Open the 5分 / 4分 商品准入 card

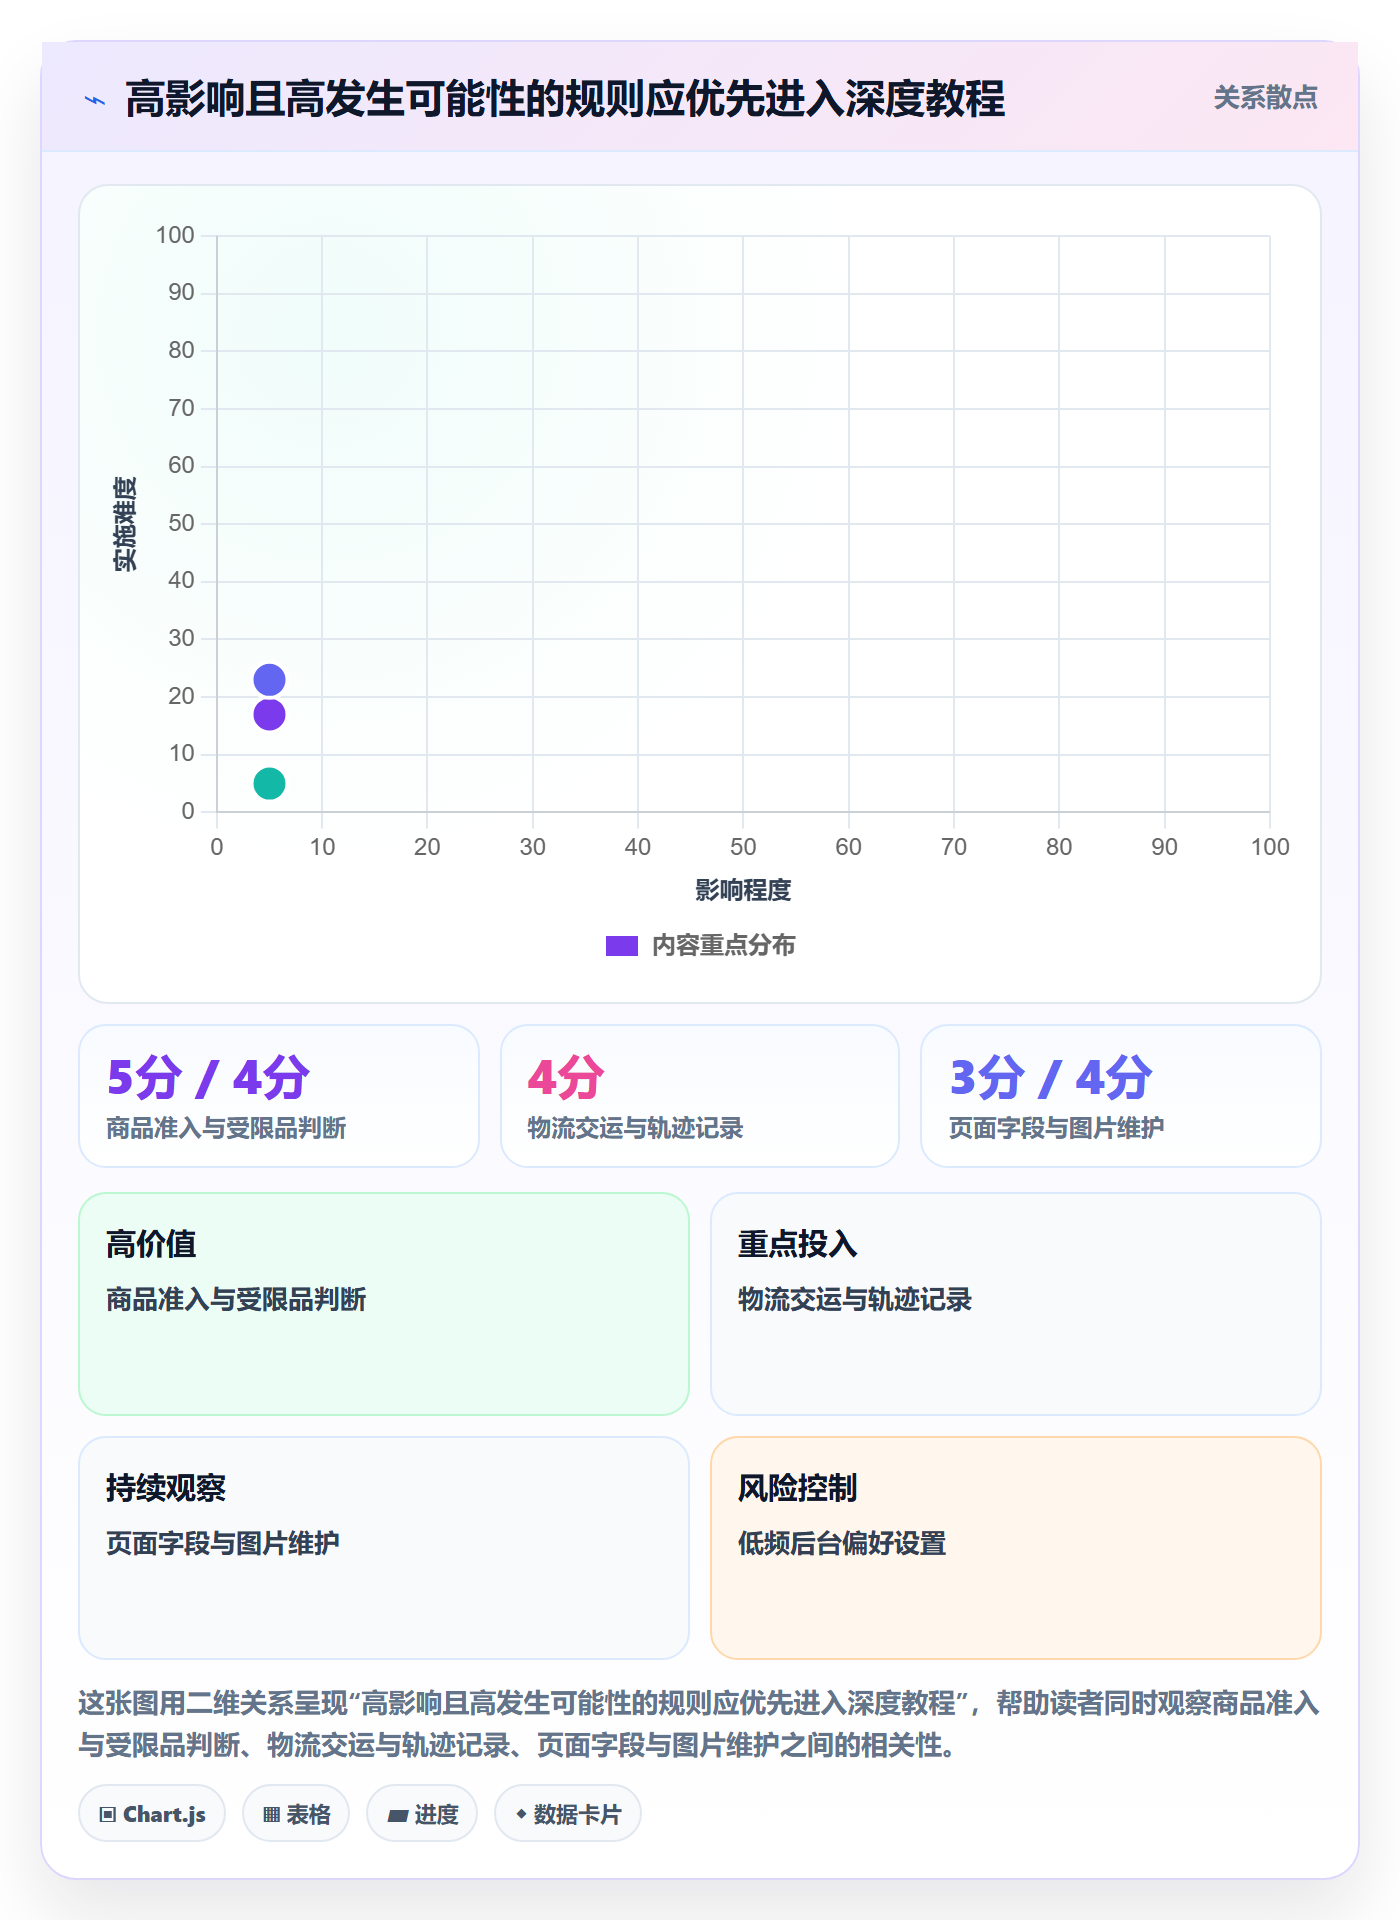(279, 1096)
